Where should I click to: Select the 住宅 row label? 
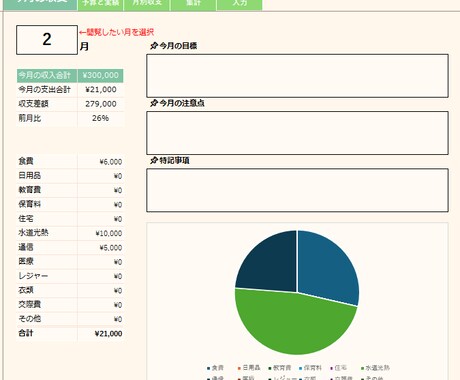click(x=47, y=219)
